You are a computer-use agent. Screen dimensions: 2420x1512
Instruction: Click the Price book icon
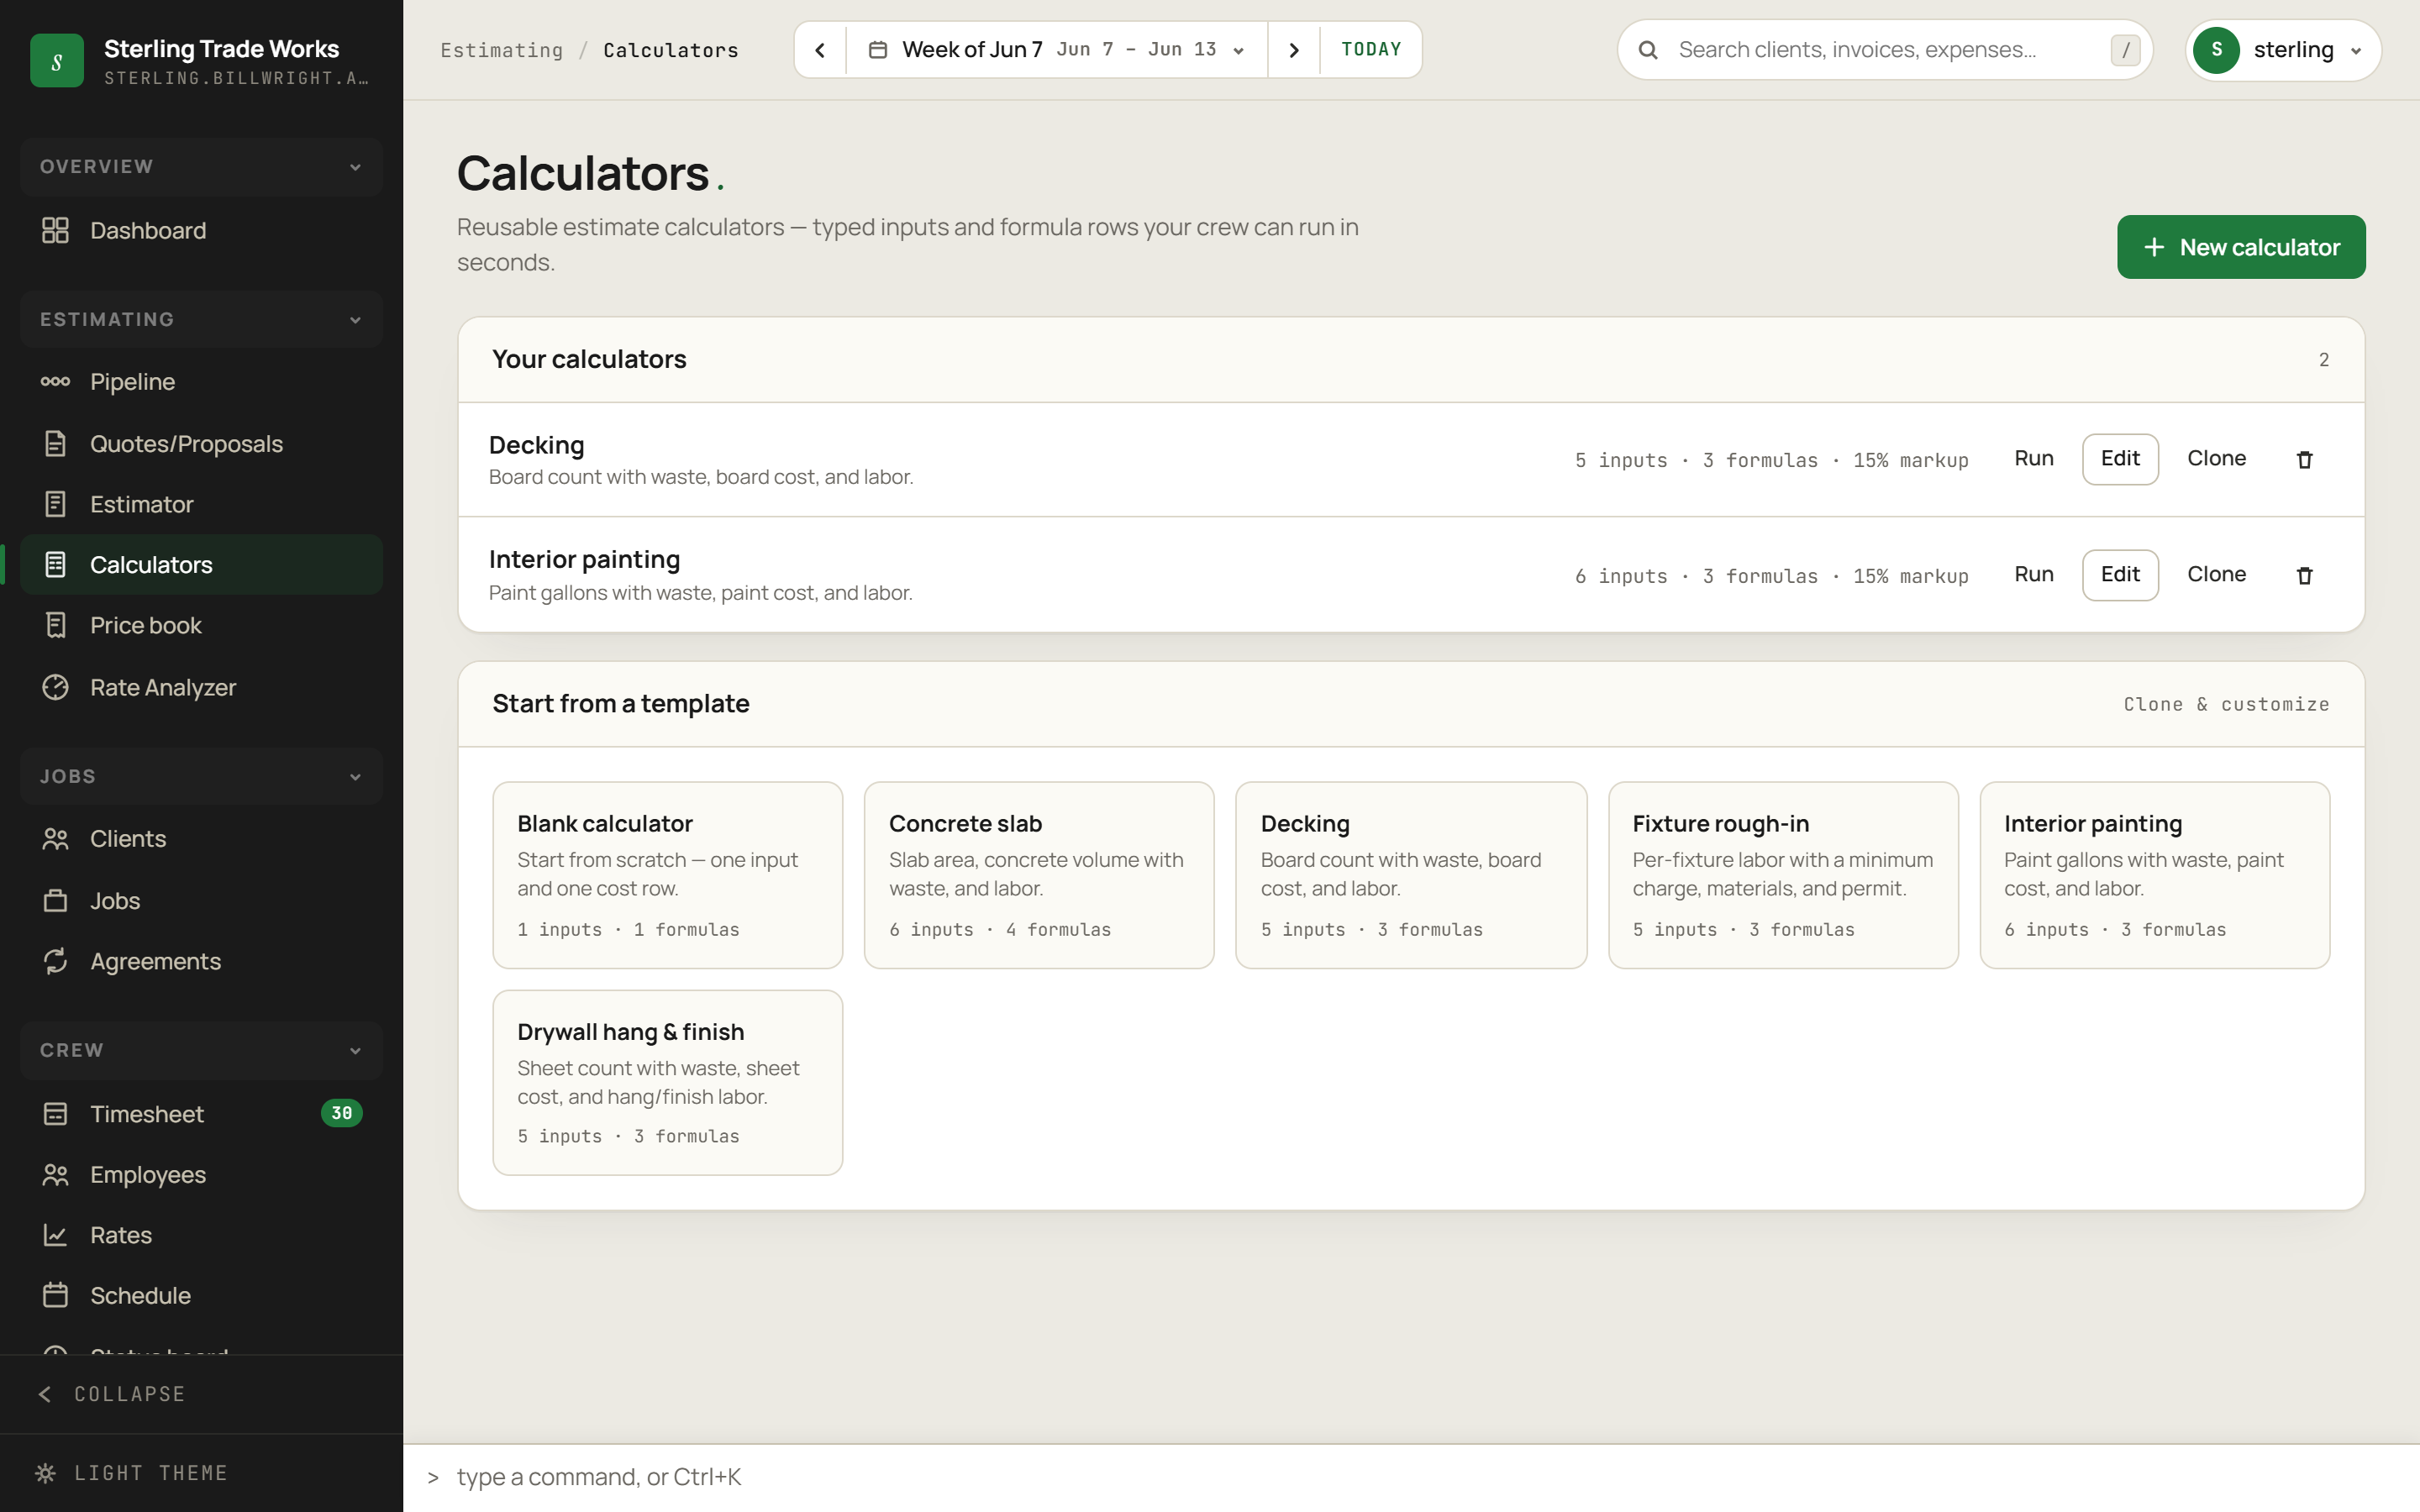click(x=55, y=626)
